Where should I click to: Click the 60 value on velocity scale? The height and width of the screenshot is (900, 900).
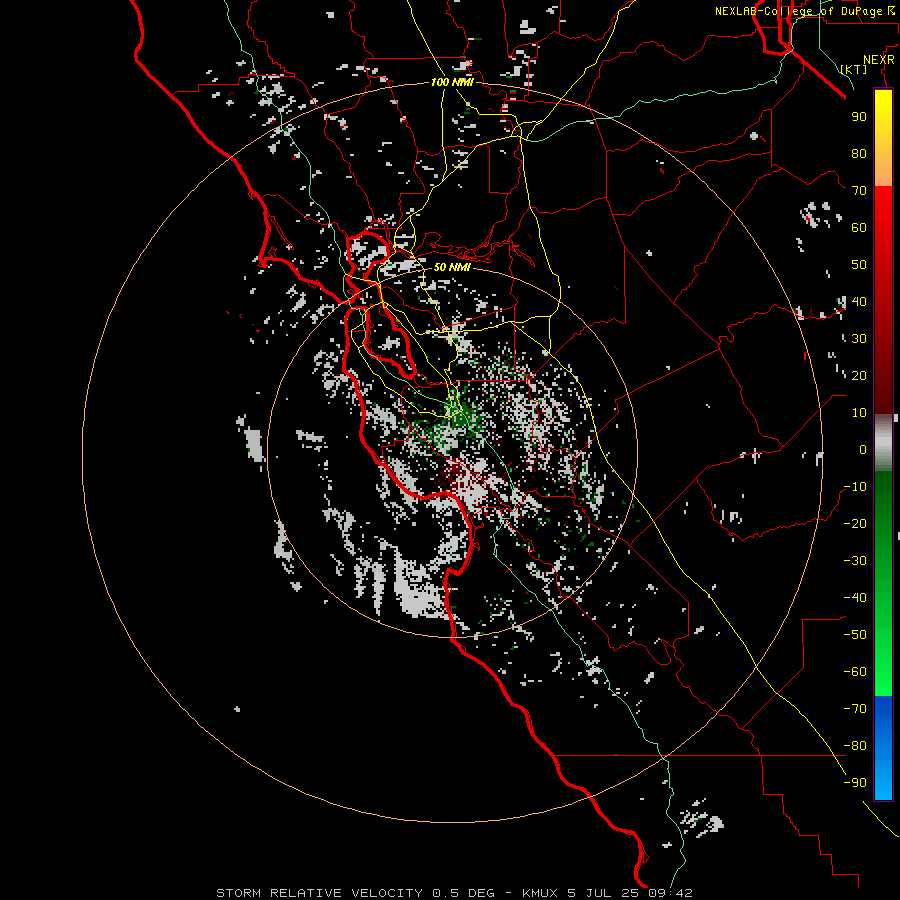tap(859, 227)
